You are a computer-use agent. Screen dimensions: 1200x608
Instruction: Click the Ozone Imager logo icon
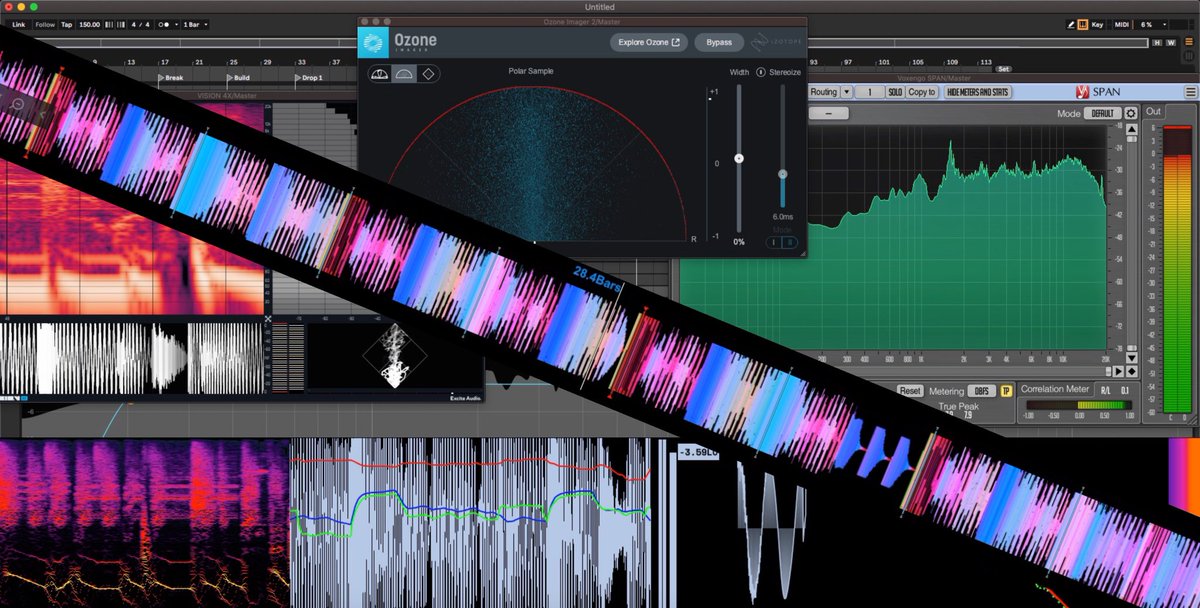[375, 42]
